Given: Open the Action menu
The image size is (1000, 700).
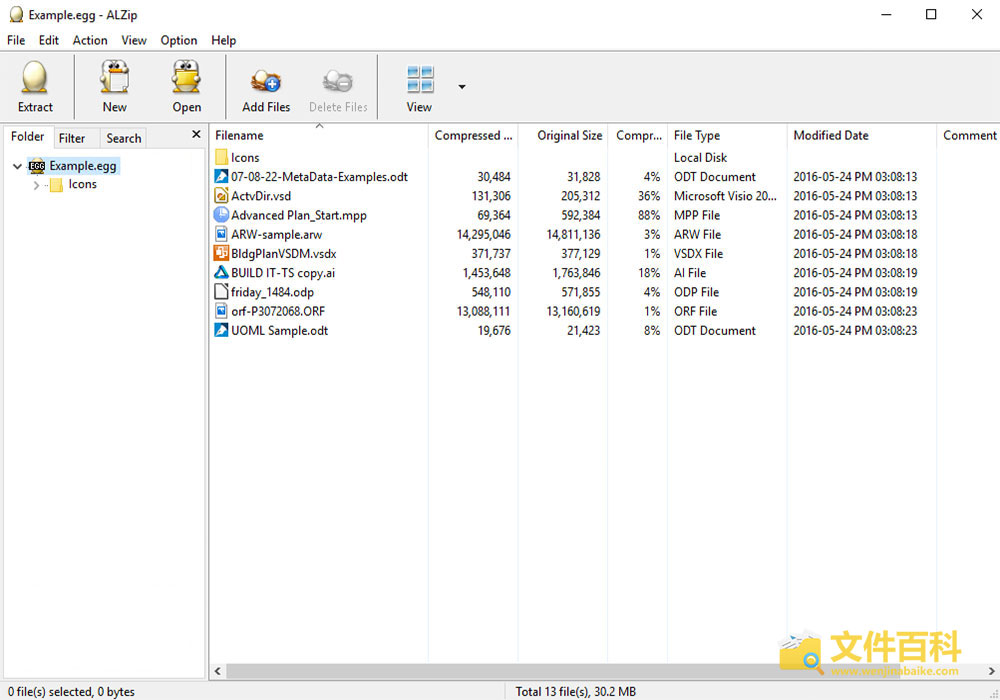Looking at the screenshot, I should click(x=90, y=40).
